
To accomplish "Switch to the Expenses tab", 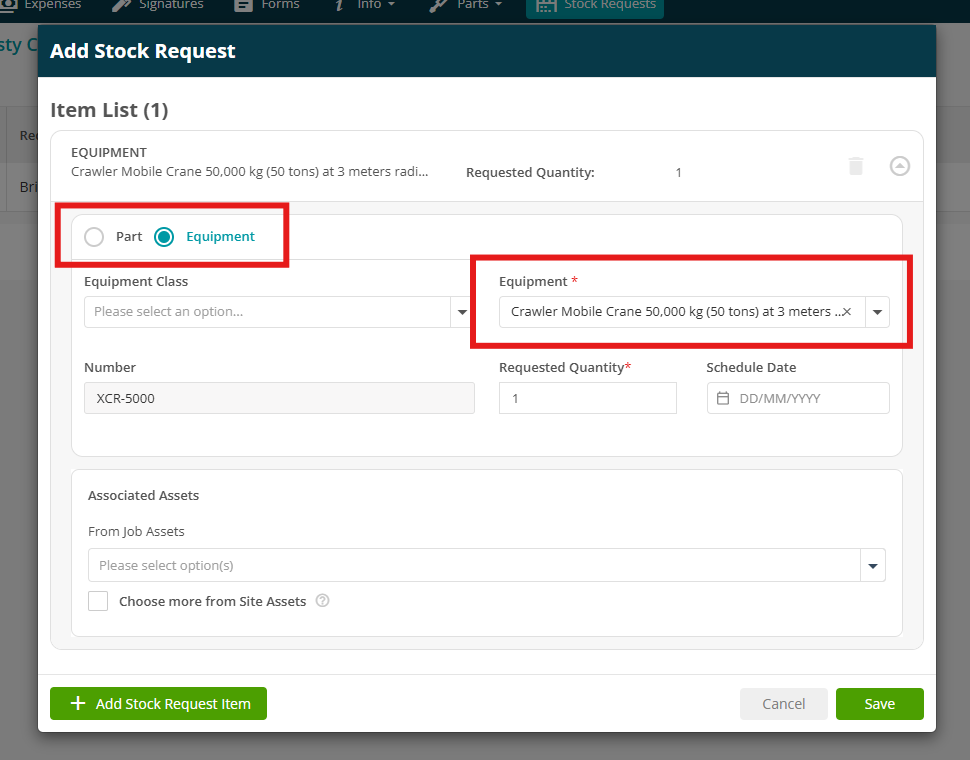I will [x=41, y=6].
